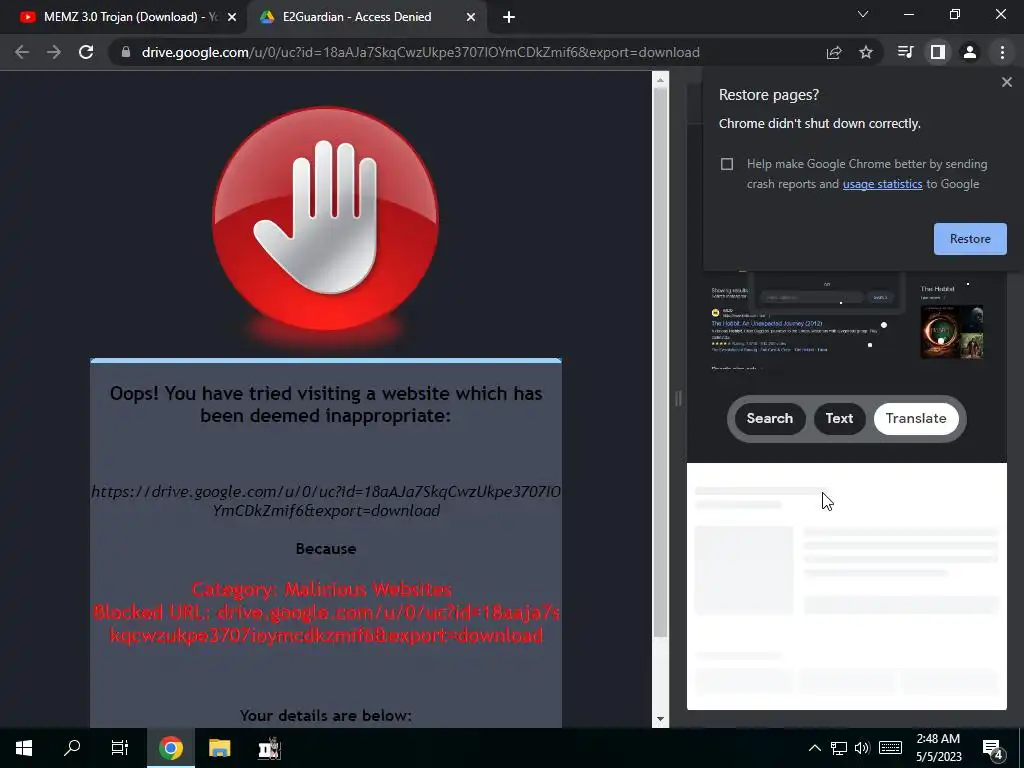Open the last pinned taskbar app icon
Image resolution: width=1024 pixels, height=768 pixels.
click(x=269, y=748)
